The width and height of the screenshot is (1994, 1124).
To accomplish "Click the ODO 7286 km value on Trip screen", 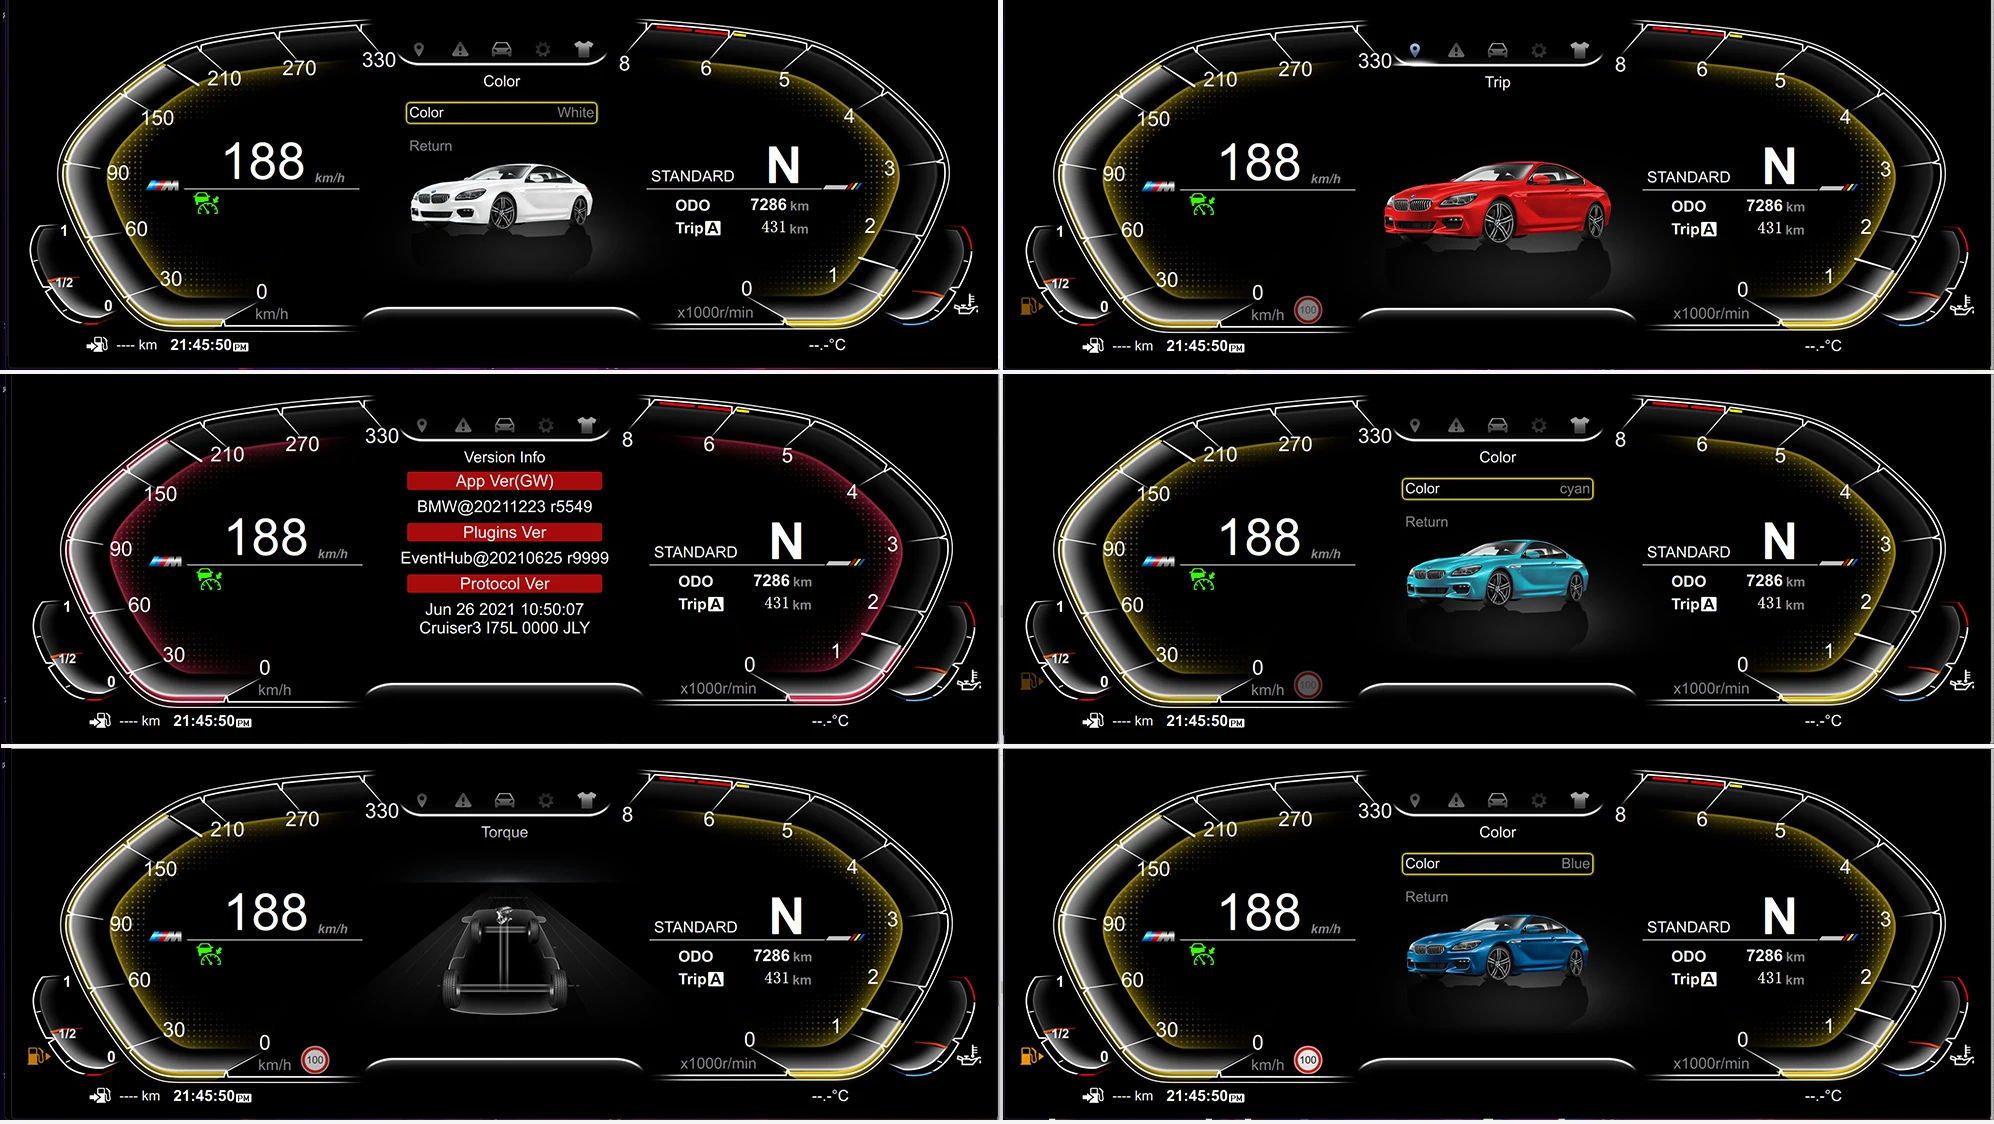I will (1775, 206).
